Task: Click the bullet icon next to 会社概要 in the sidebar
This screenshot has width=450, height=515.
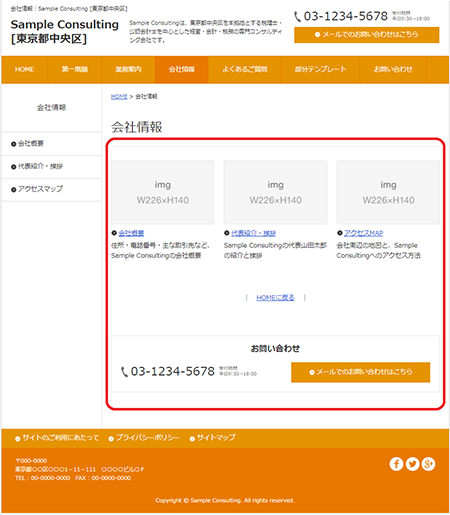Action: point(13,144)
